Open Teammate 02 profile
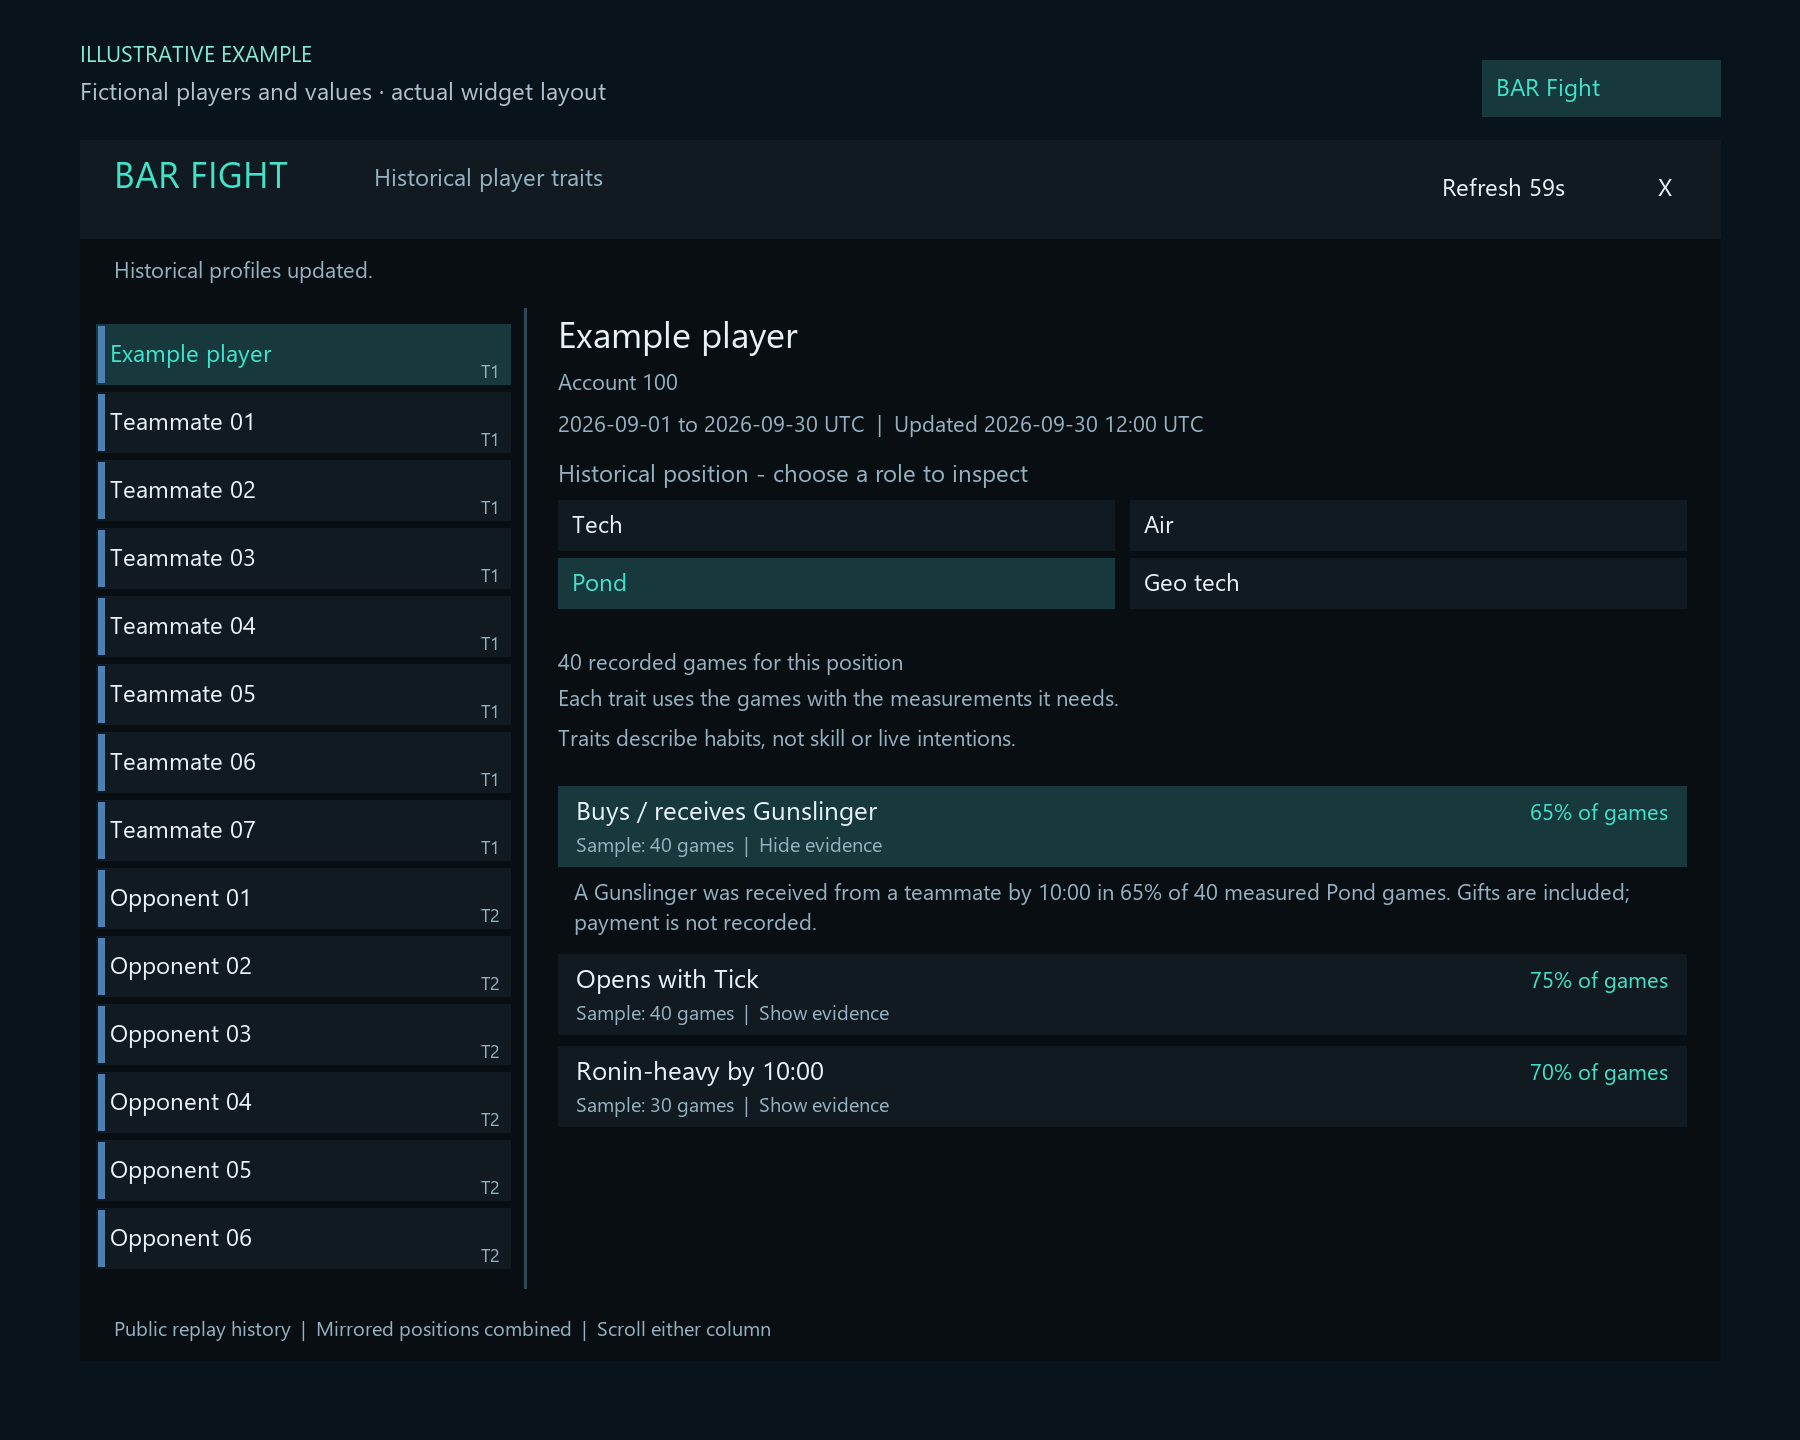Viewport: 1800px width, 1440px height. click(x=304, y=490)
